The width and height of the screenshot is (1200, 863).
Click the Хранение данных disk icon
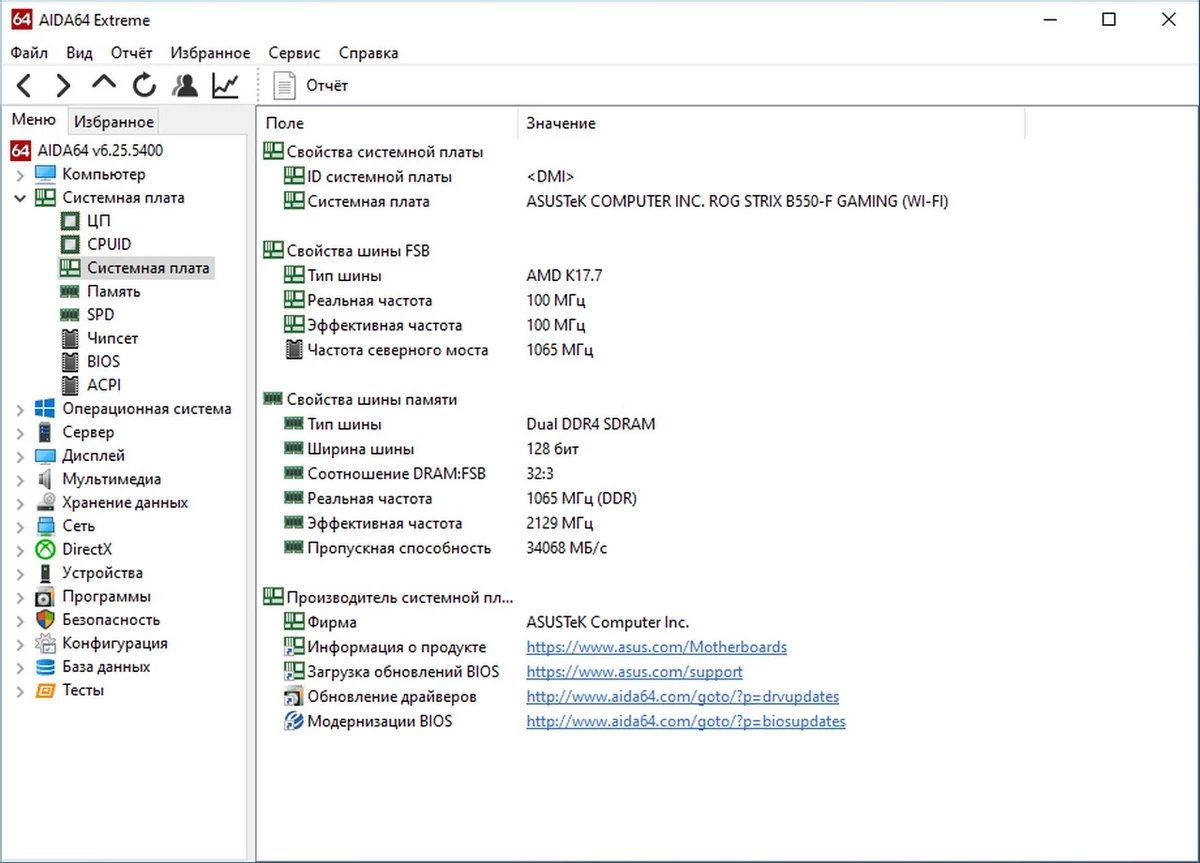(45, 503)
